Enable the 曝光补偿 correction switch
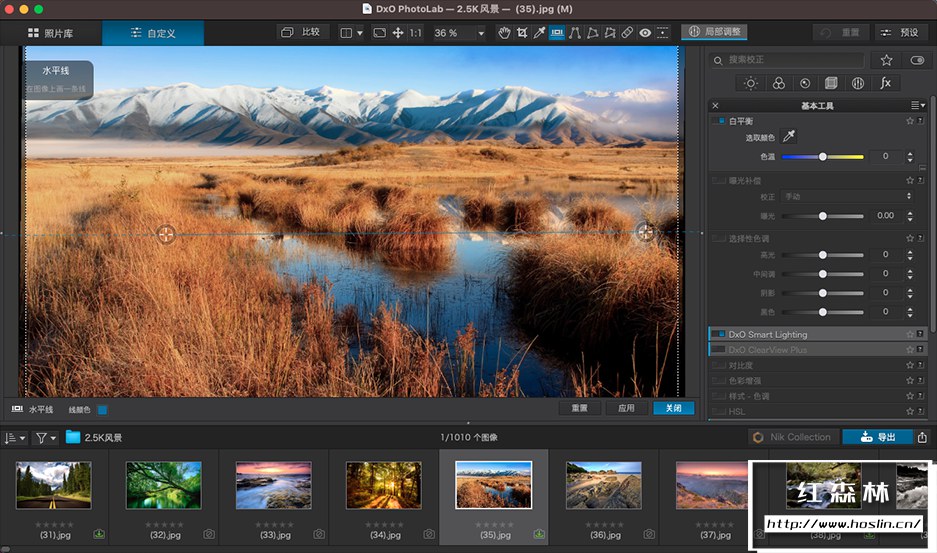Viewport: 937px width, 553px height. click(x=718, y=180)
